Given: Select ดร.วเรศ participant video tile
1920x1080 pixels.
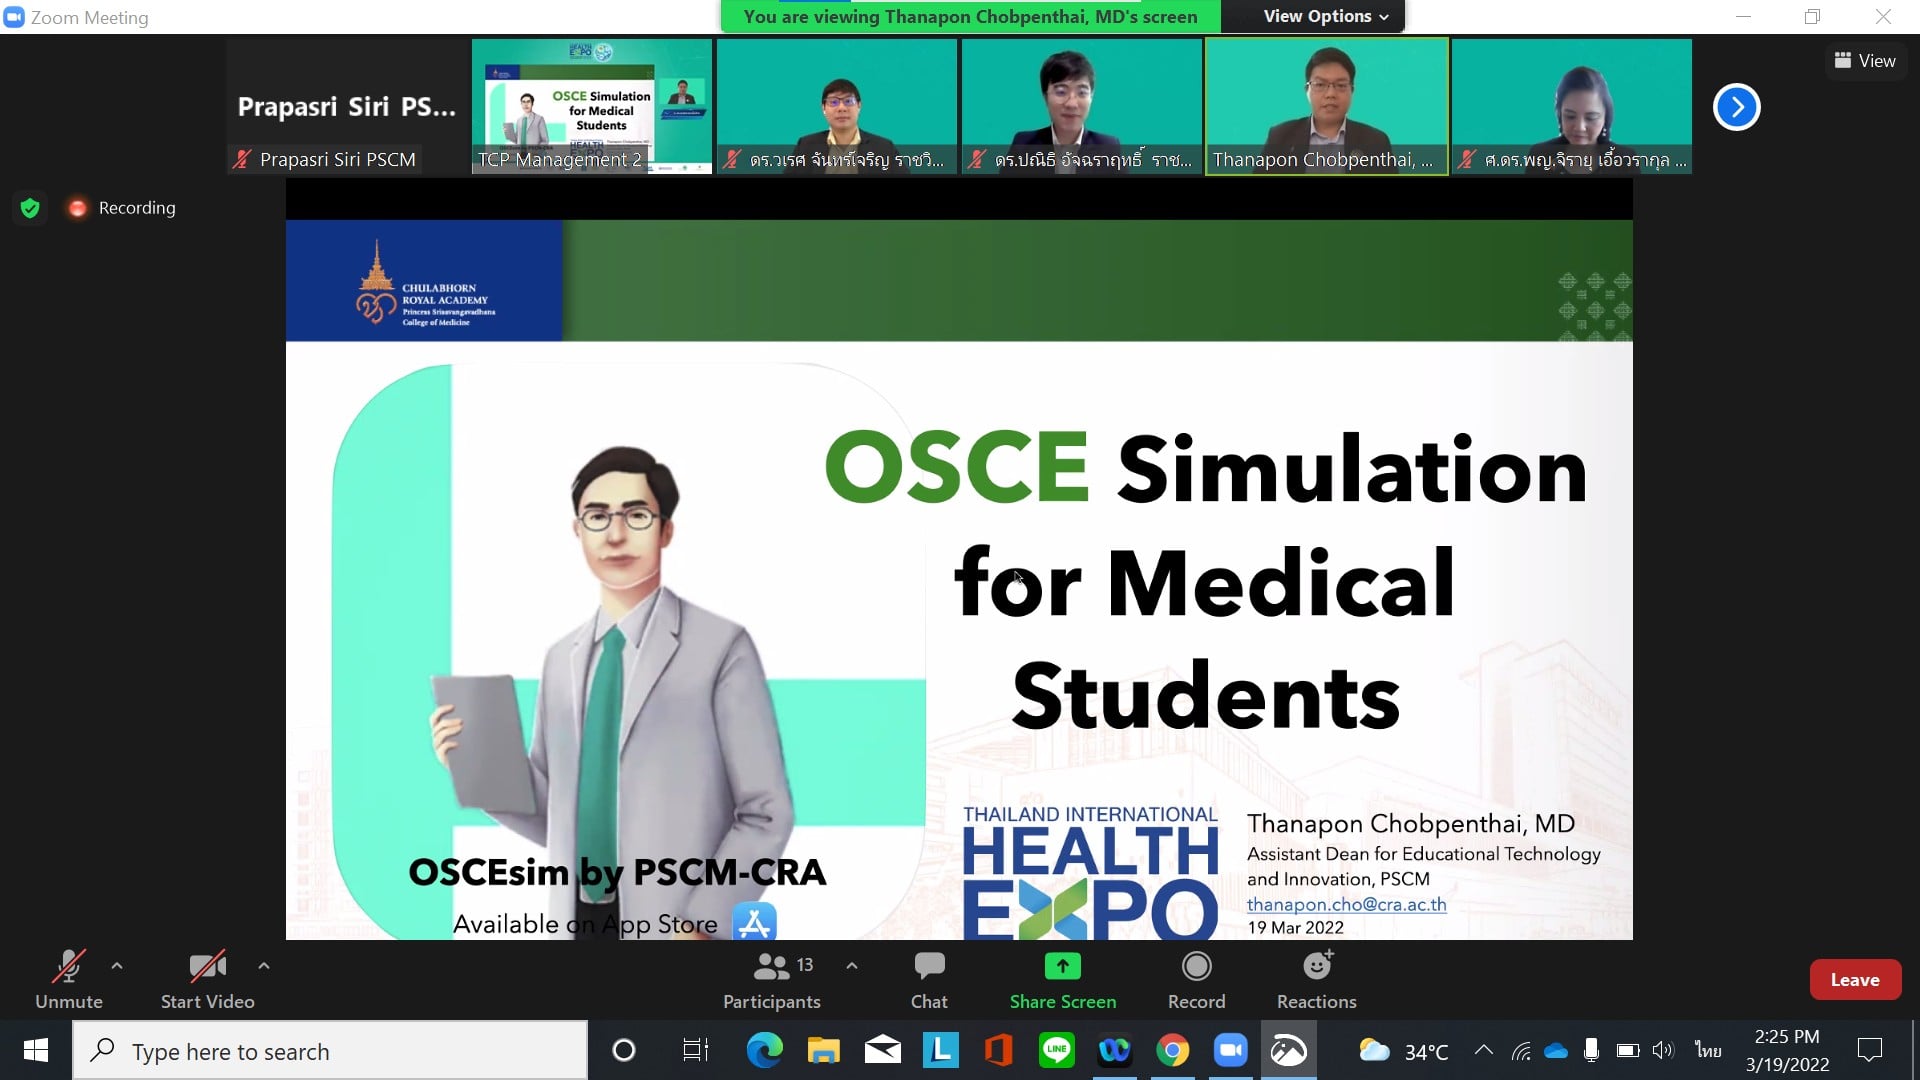Looking at the screenshot, I should (x=837, y=107).
